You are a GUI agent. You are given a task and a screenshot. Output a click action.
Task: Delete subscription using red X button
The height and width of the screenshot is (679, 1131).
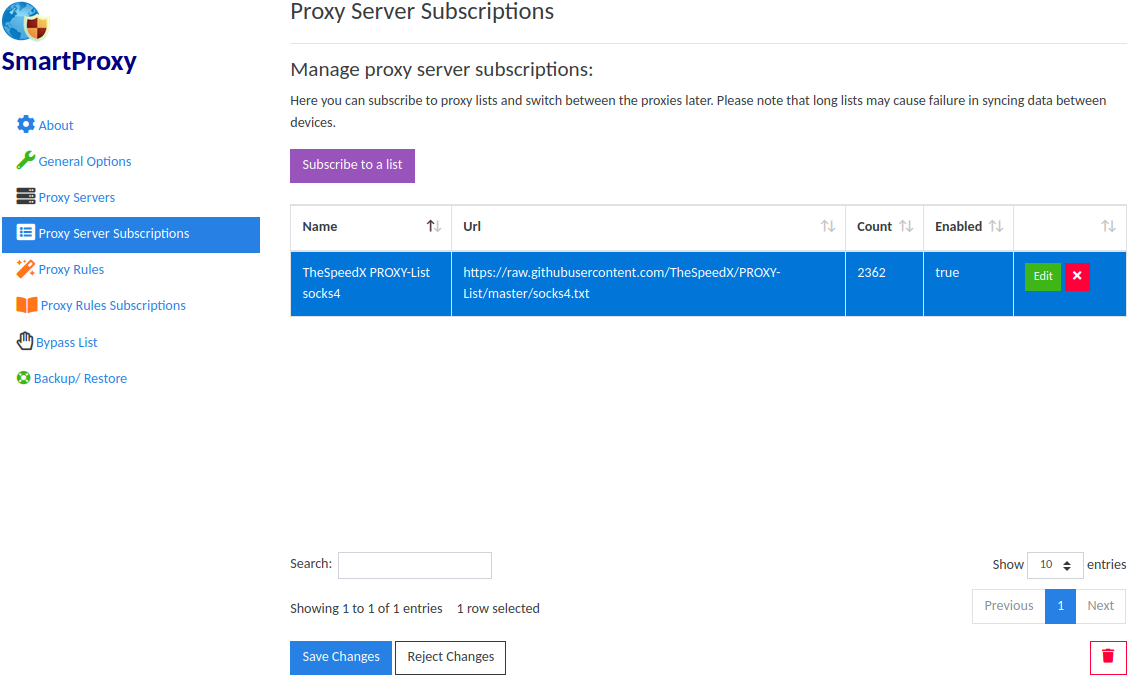1077,277
